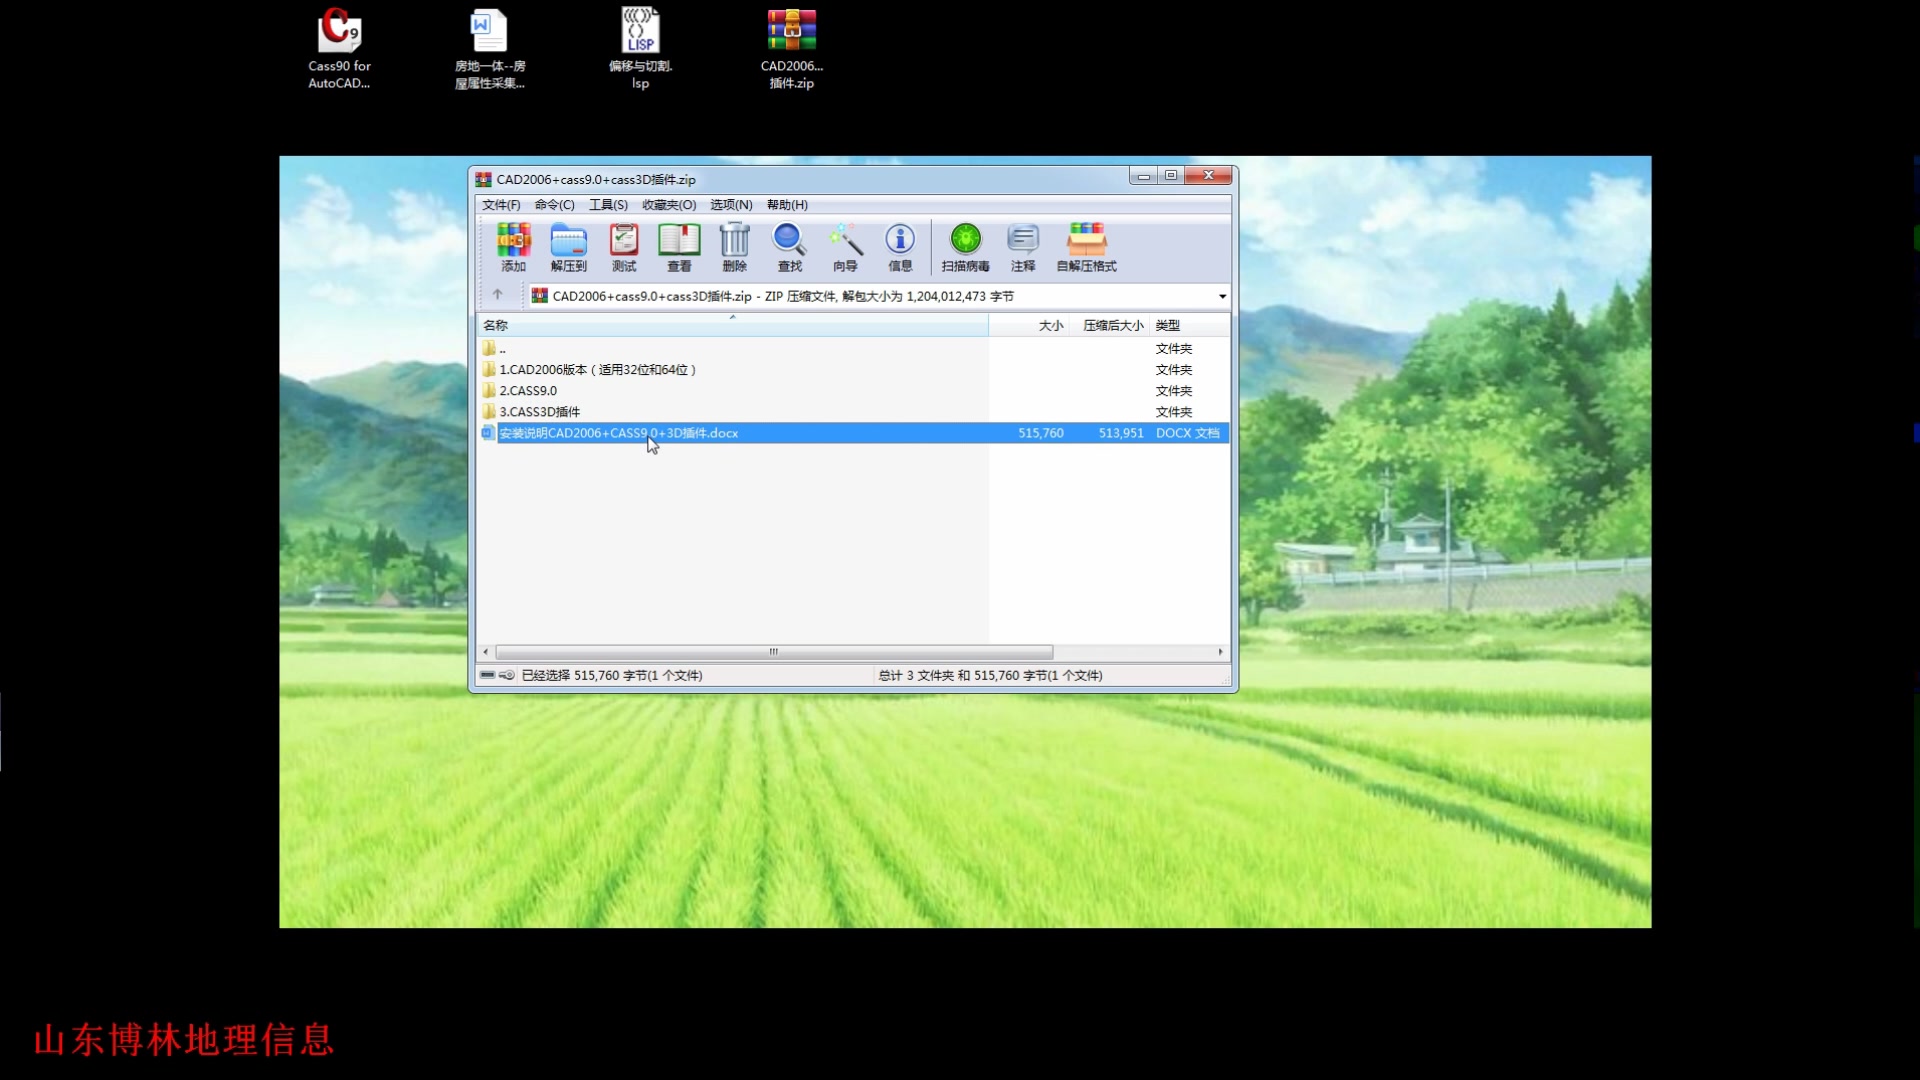Select 偏移与切割.lsp desktop file icon
1920x1080 pixels.
640,49
